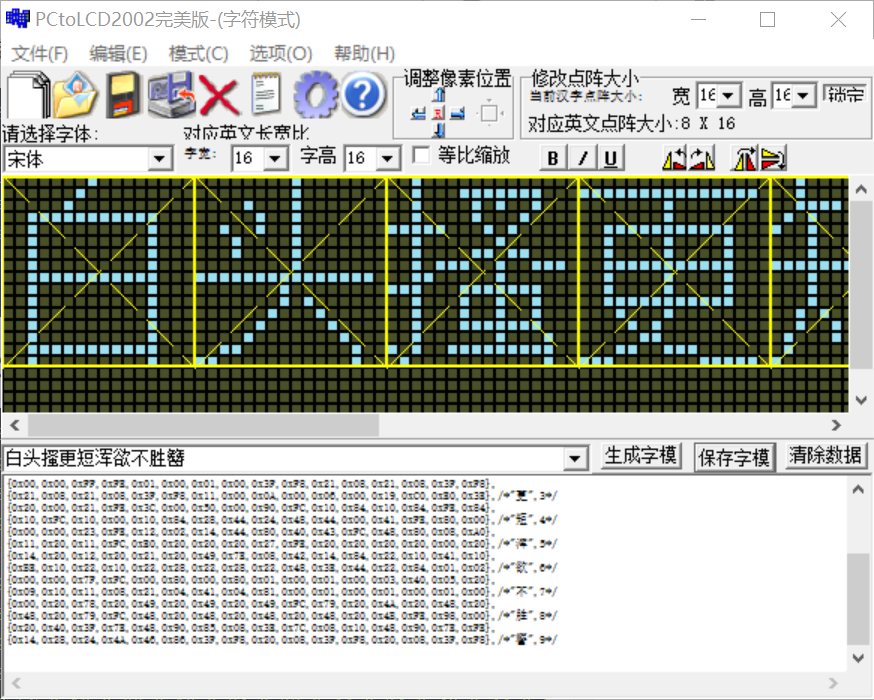Toggle the 锁定 lock option
Screen dimensions: 874x700
click(x=843, y=94)
